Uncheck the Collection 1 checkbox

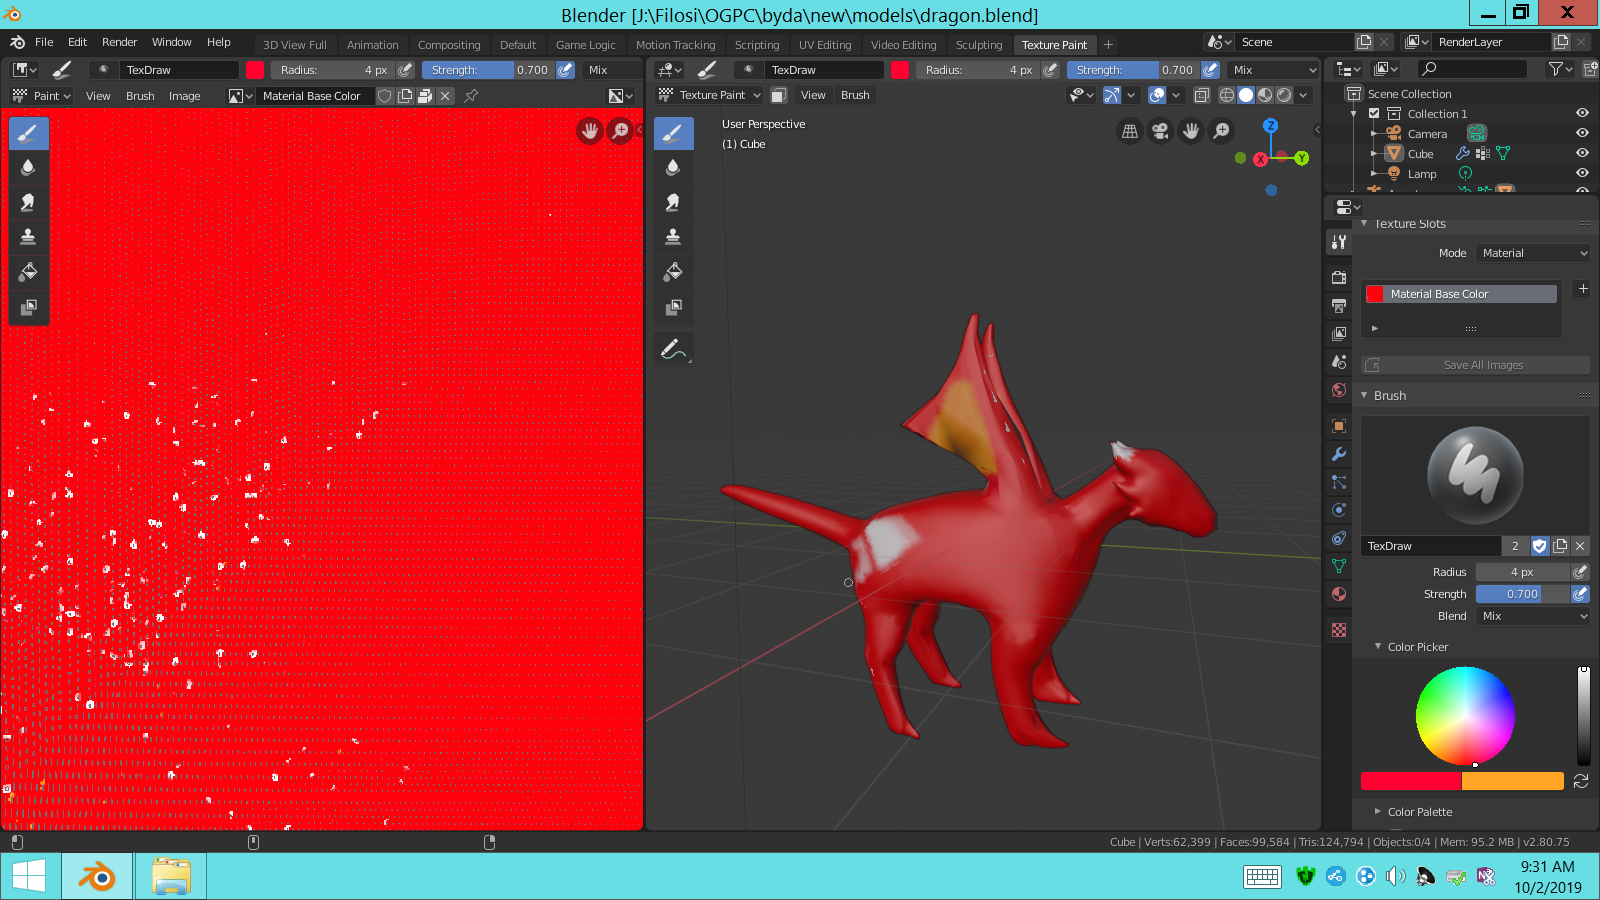1374,114
